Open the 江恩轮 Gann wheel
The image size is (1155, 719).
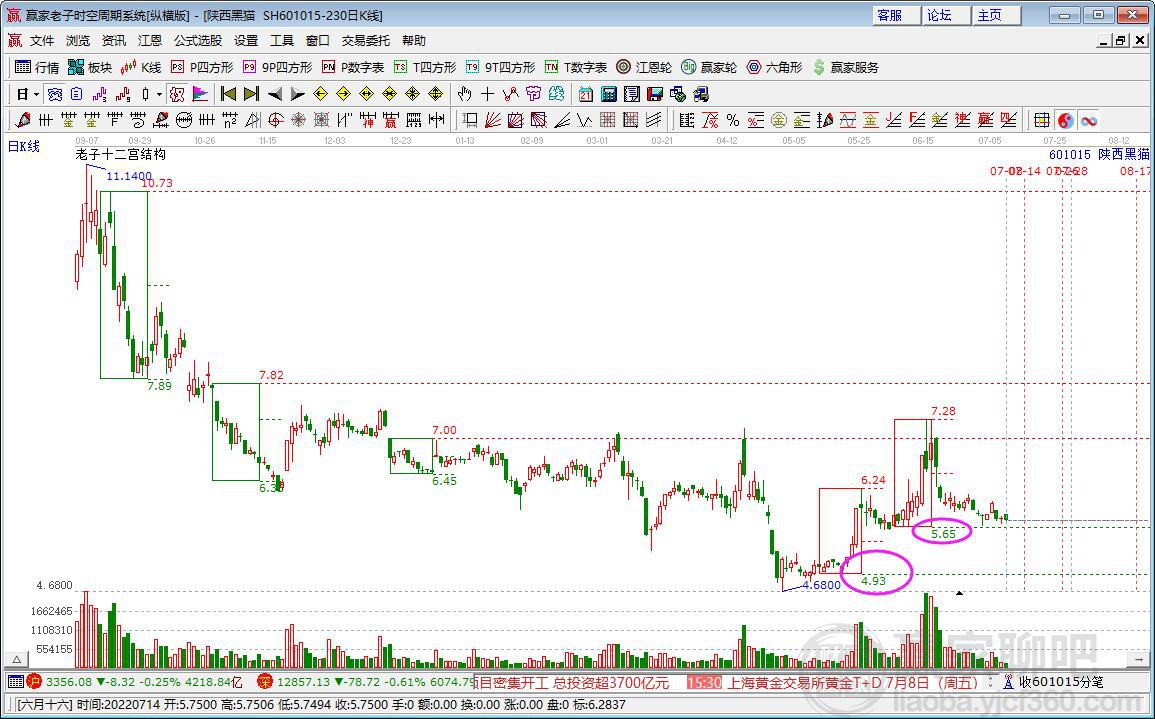(645, 67)
